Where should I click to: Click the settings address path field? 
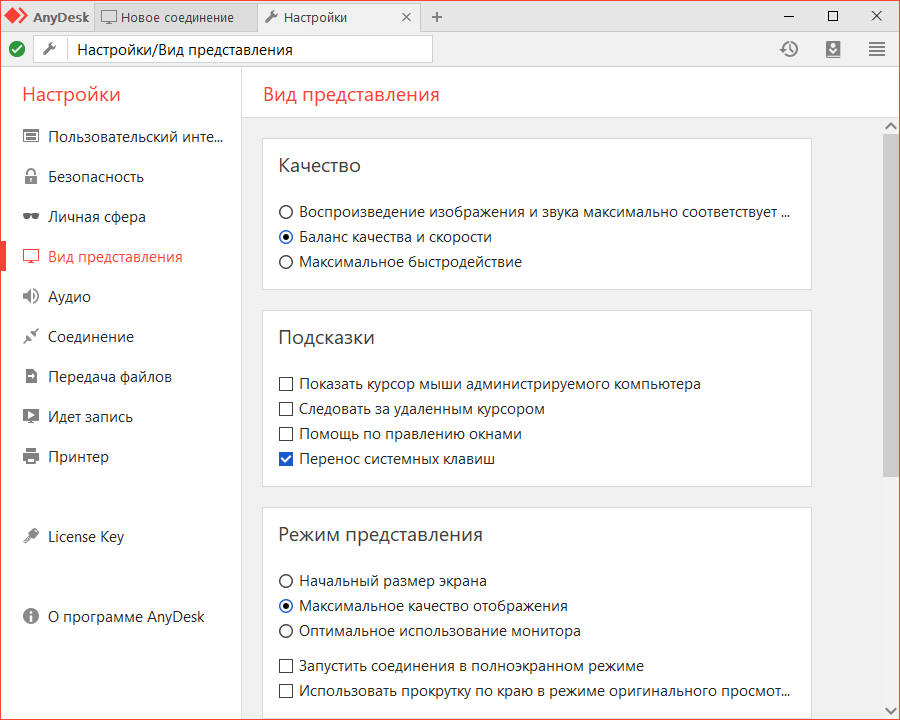[250, 49]
